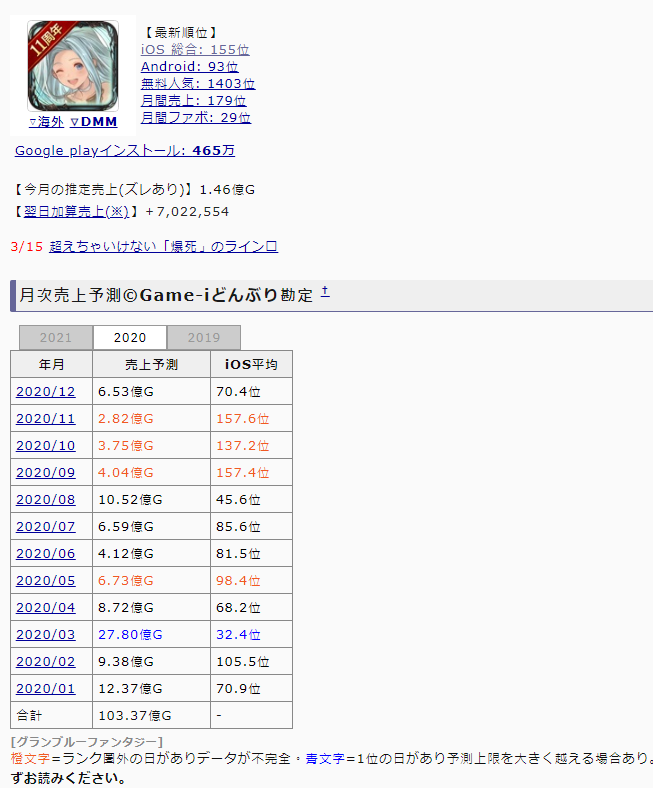This screenshot has width=653, height=788.
Task: Select the 70.4位 iOS average cell
Action: [x=251, y=391]
